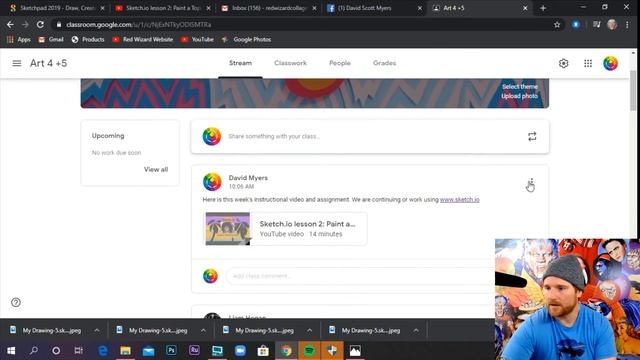This screenshot has height=360, width=640.
Task: Switch to the Grades tab
Action: click(x=384, y=63)
